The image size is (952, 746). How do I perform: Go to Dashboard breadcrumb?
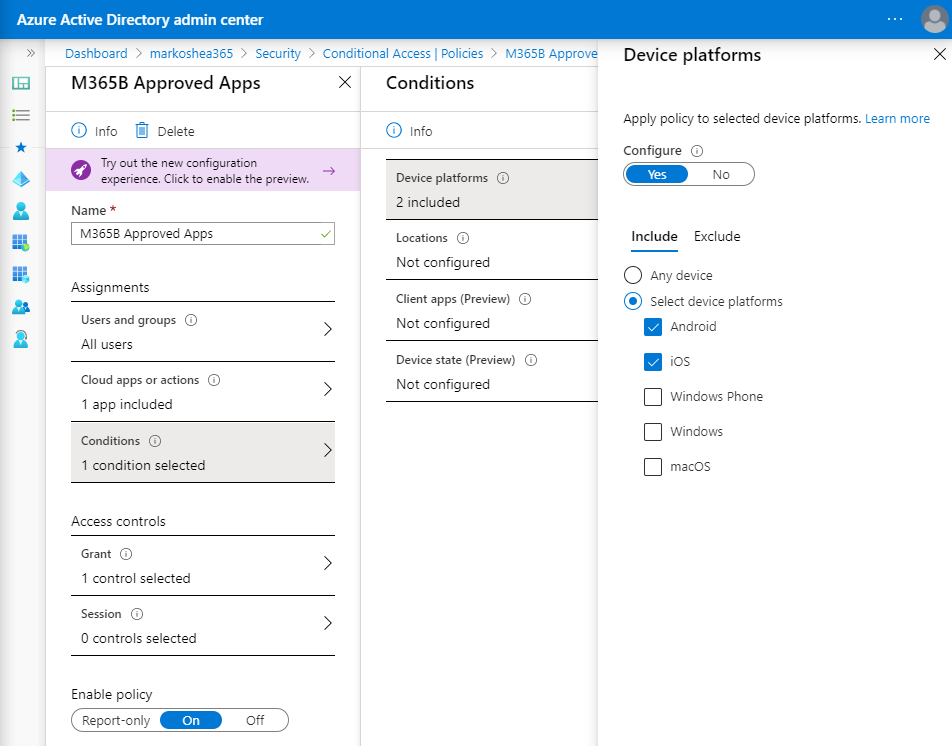tap(96, 53)
